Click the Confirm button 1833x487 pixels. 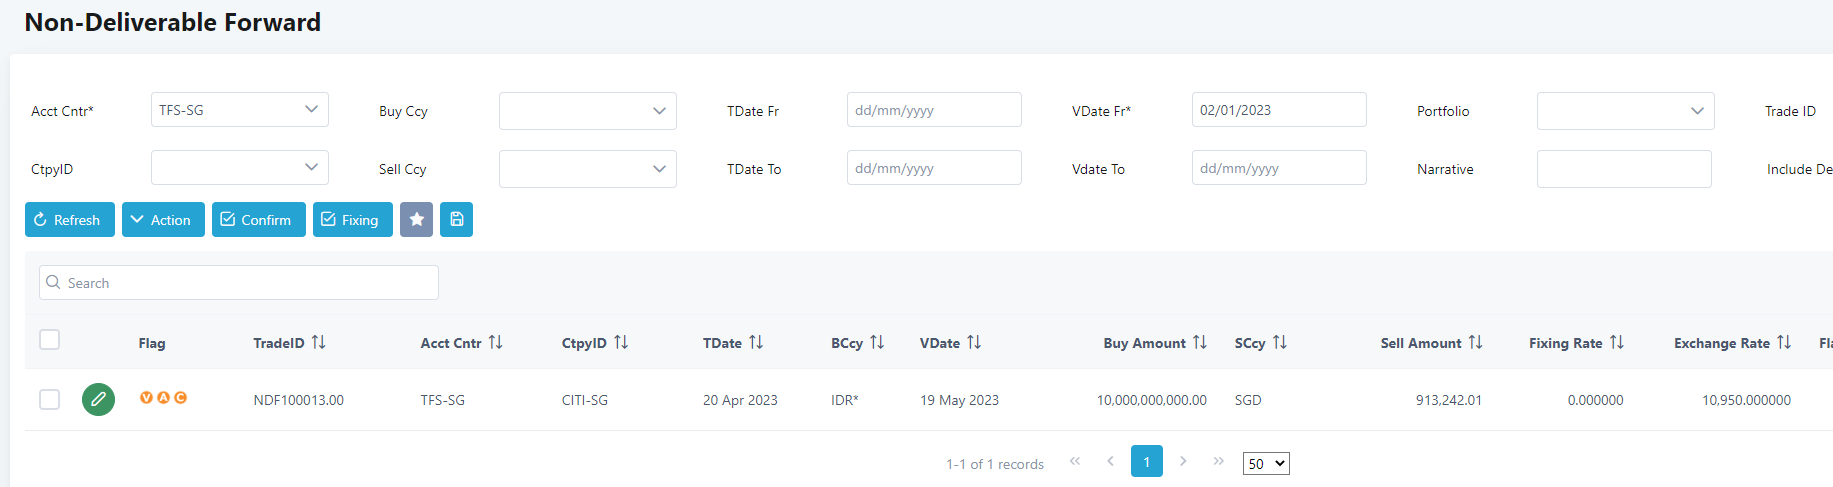[258, 220]
